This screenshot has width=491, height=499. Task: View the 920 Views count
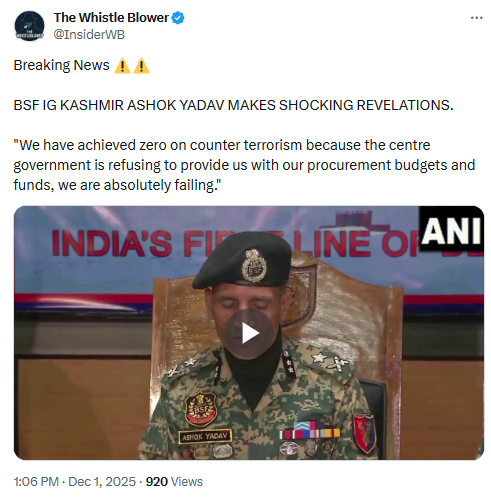(174, 482)
